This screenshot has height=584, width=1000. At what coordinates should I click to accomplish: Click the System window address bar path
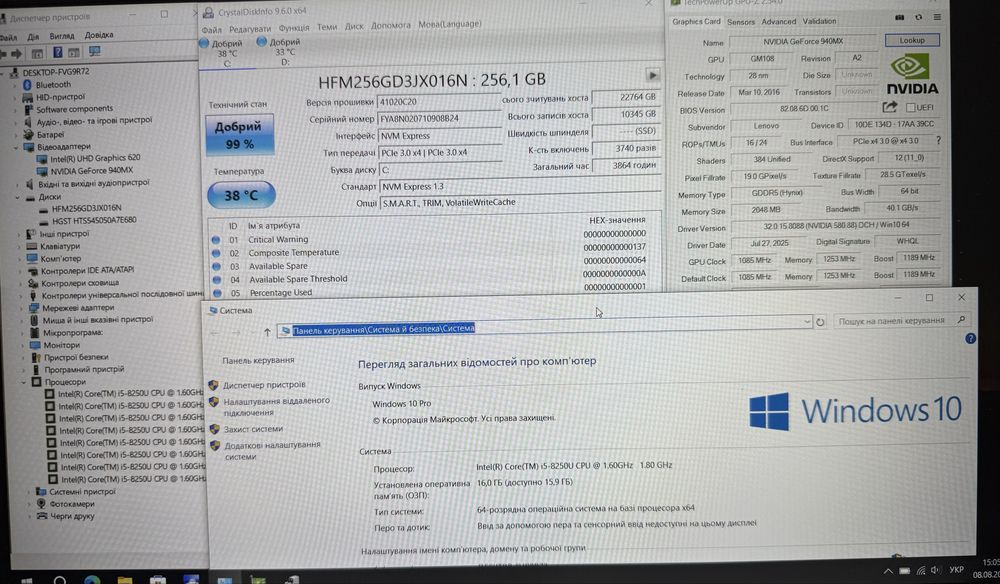click(383, 329)
